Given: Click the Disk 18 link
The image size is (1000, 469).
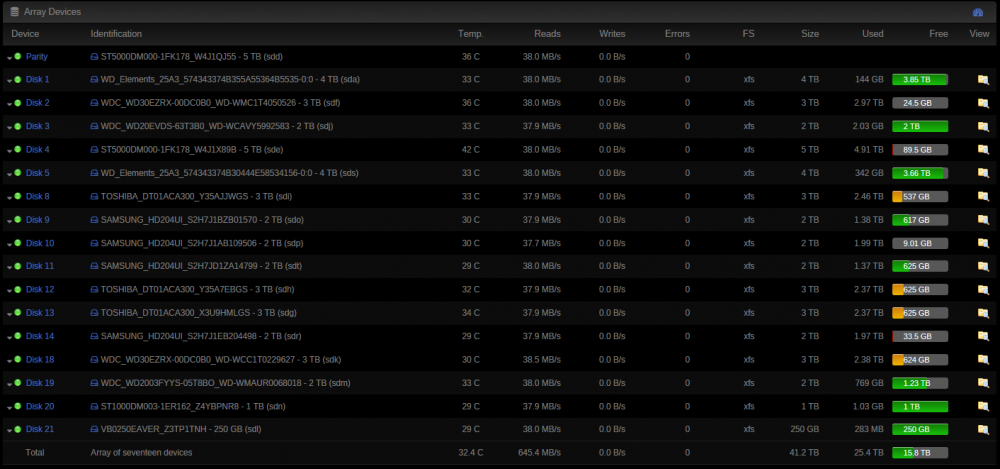Looking at the screenshot, I should click(40, 360).
